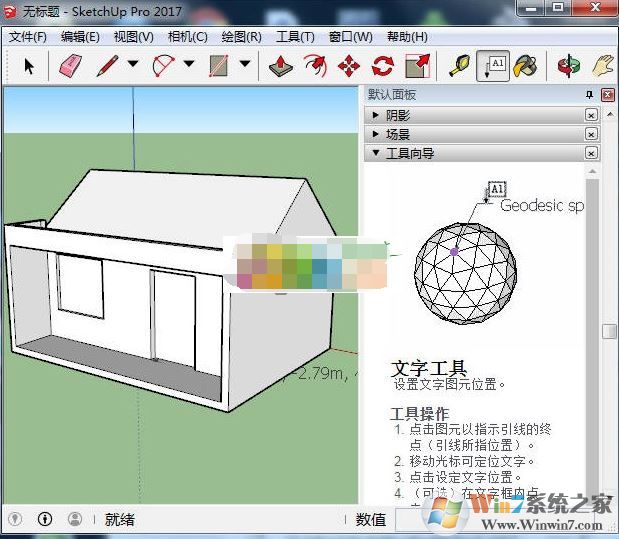The height and width of the screenshot is (539, 619).
Task: Close the 场景 section with its x
Action: point(591,134)
